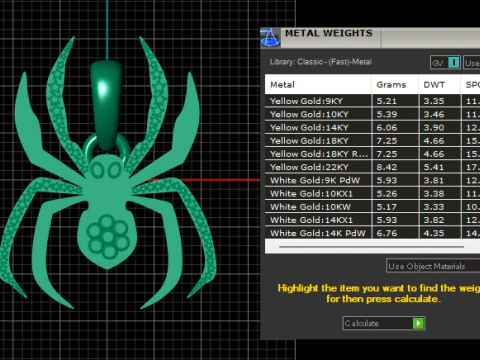The image size is (480, 360).
Task: Click Use Object Materials button
Action: (x=433, y=266)
